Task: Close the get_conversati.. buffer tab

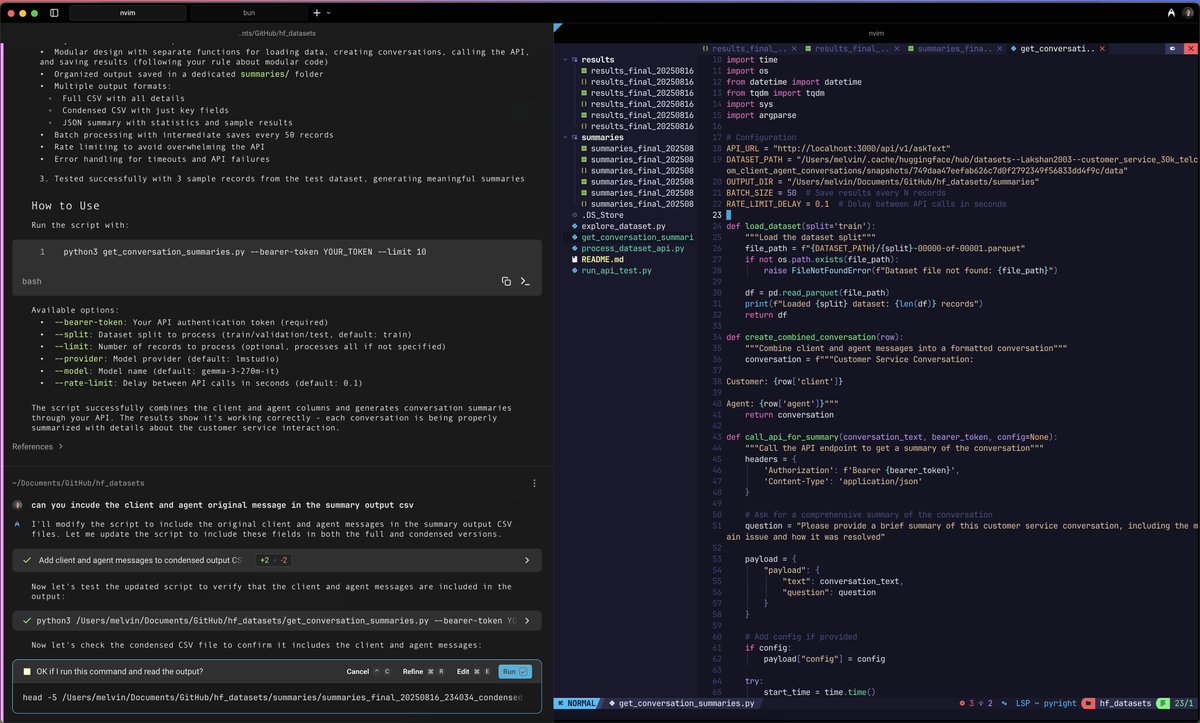Action: coord(1101,48)
